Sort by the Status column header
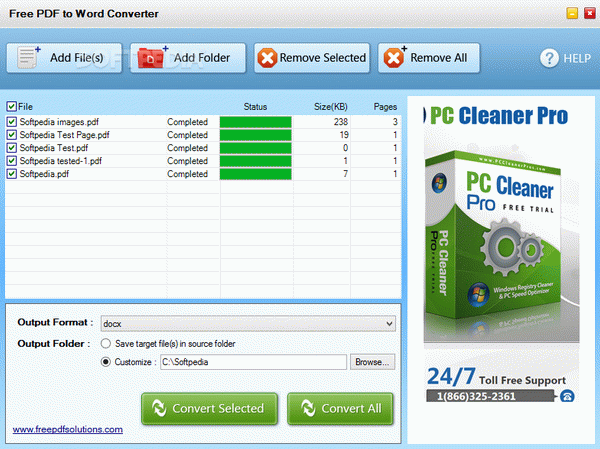 (255, 107)
